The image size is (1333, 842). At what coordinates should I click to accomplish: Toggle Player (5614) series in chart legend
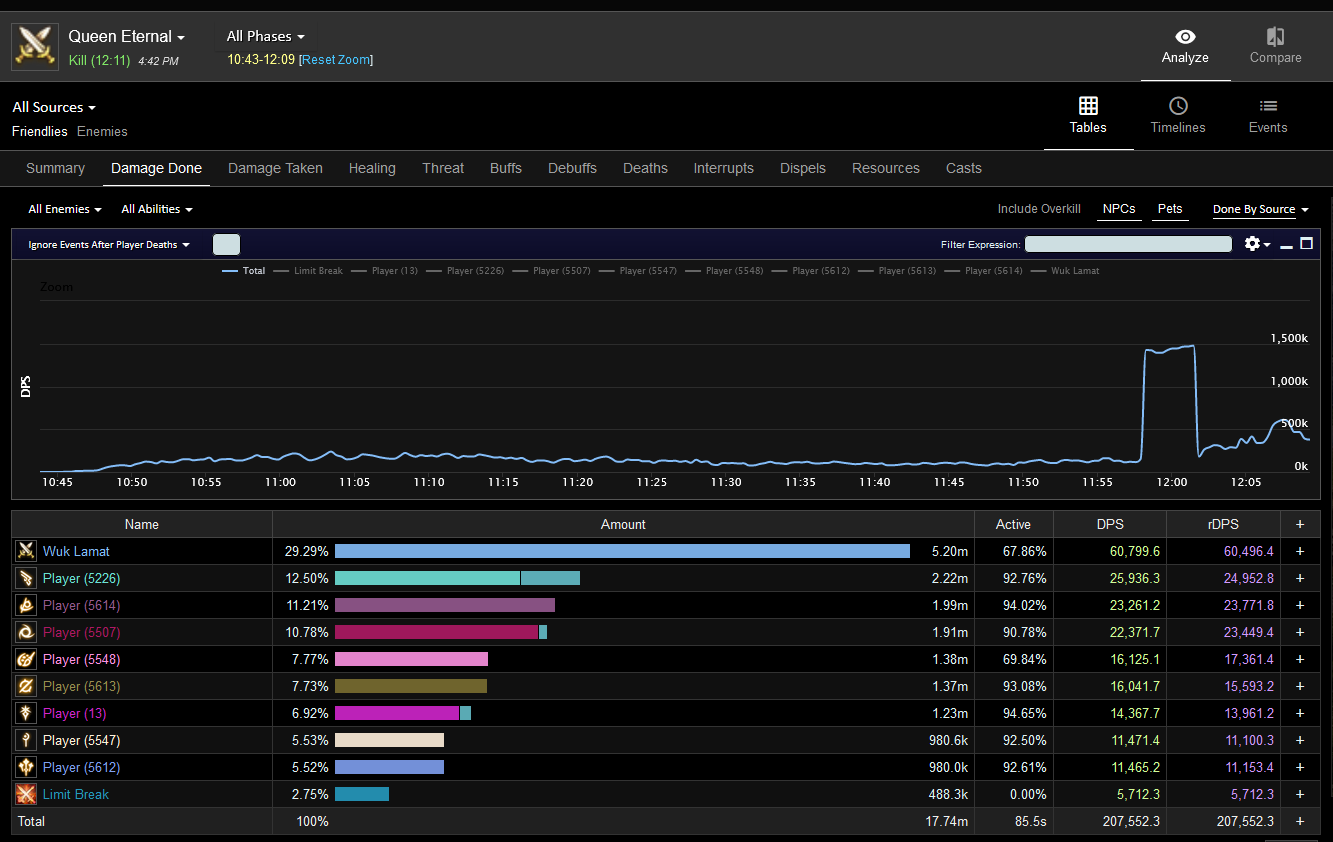[983, 271]
